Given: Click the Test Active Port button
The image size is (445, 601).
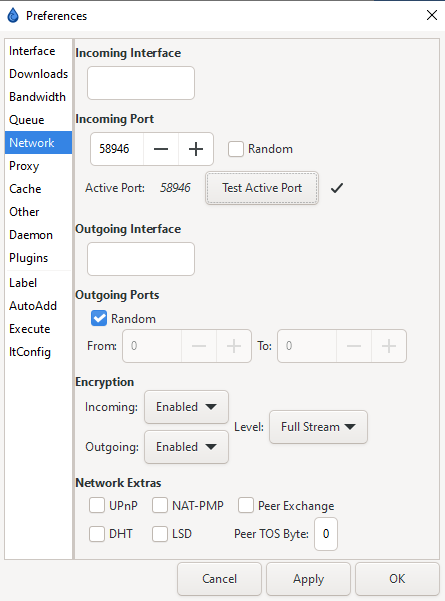Looking at the screenshot, I should coord(262,188).
